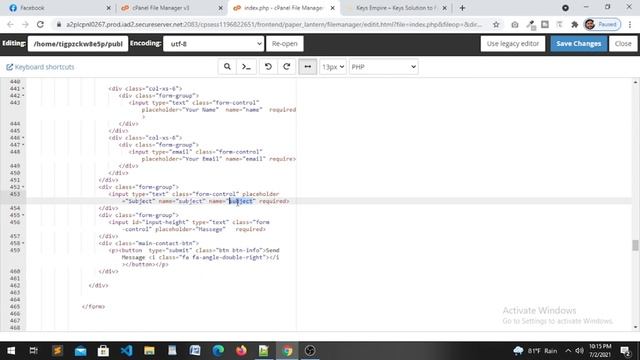The width and height of the screenshot is (640, 360).
Task: Open Chrome three-dot menu
Action: click(x=630, y=24)
